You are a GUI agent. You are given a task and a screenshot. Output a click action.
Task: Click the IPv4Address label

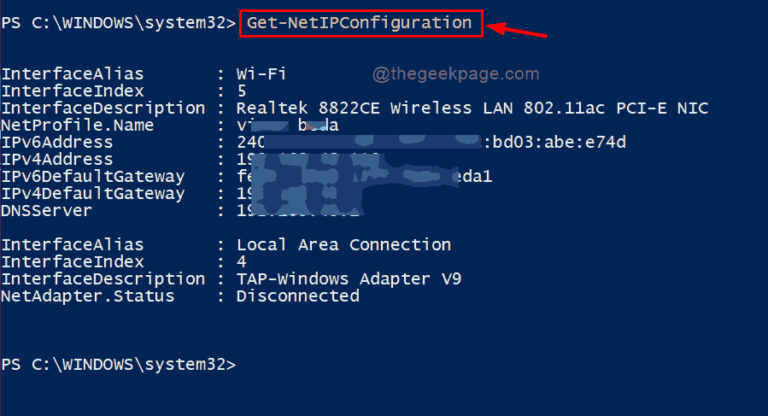click(x=57, y=160)
